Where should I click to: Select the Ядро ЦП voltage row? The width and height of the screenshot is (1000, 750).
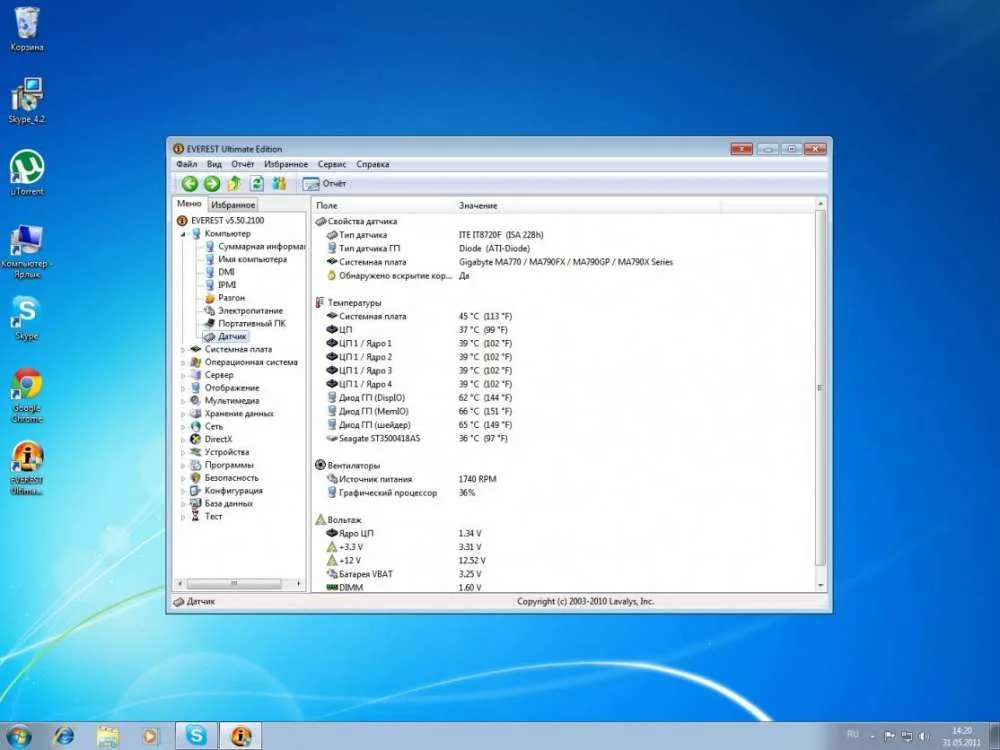pyautogui.click(x=564, y=533)
